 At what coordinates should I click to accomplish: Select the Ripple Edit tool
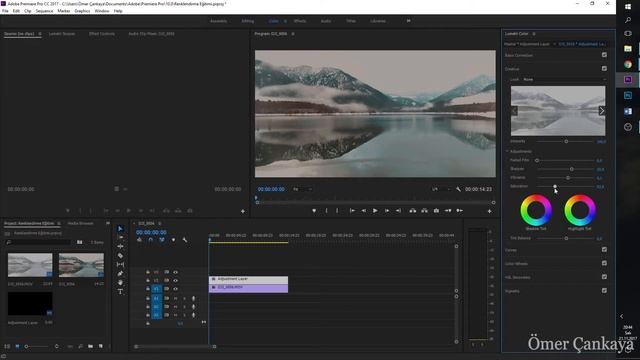point(120,247)
